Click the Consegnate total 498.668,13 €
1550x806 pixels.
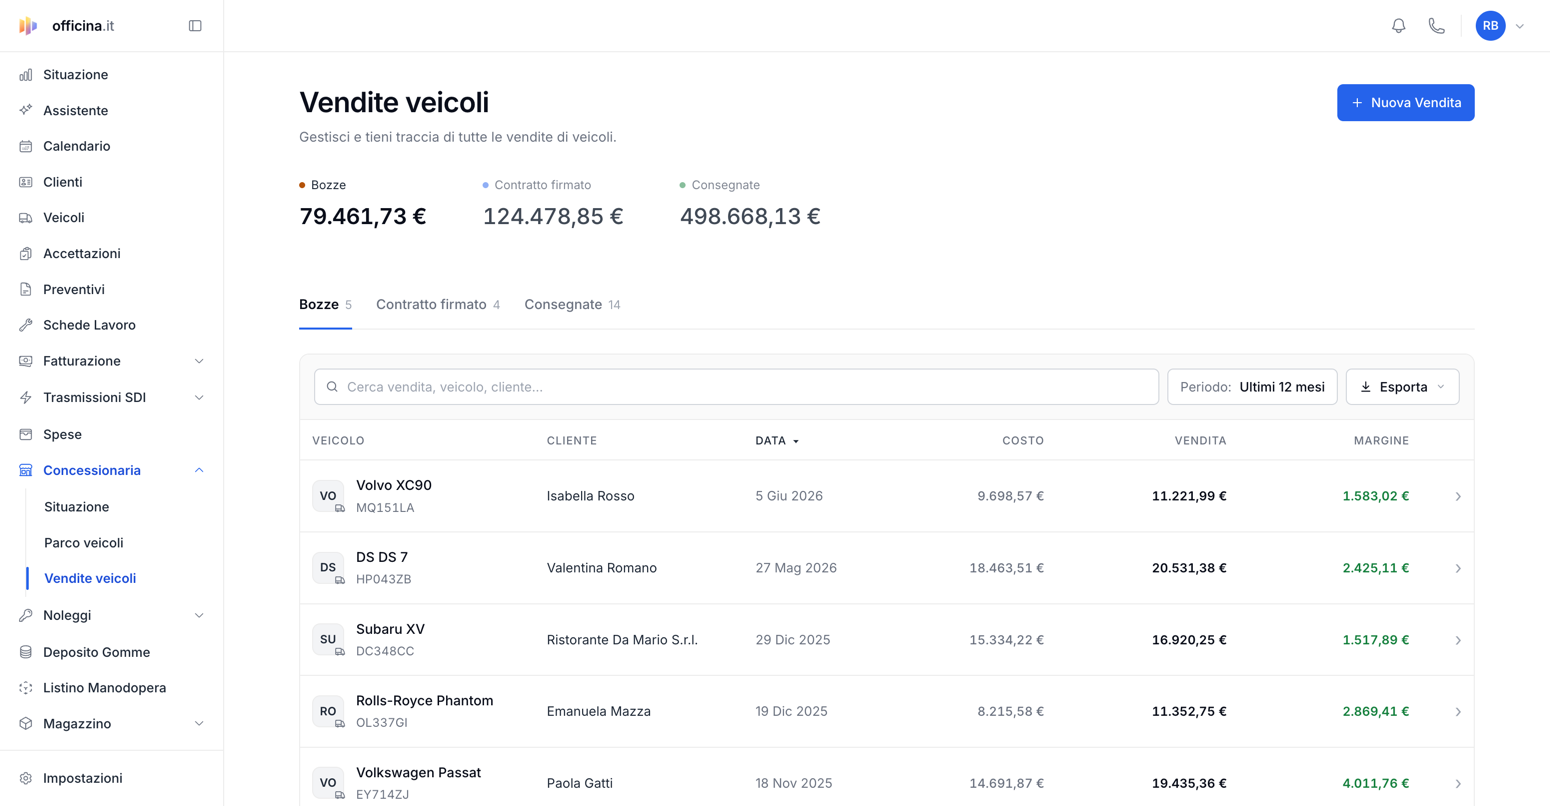750,217
